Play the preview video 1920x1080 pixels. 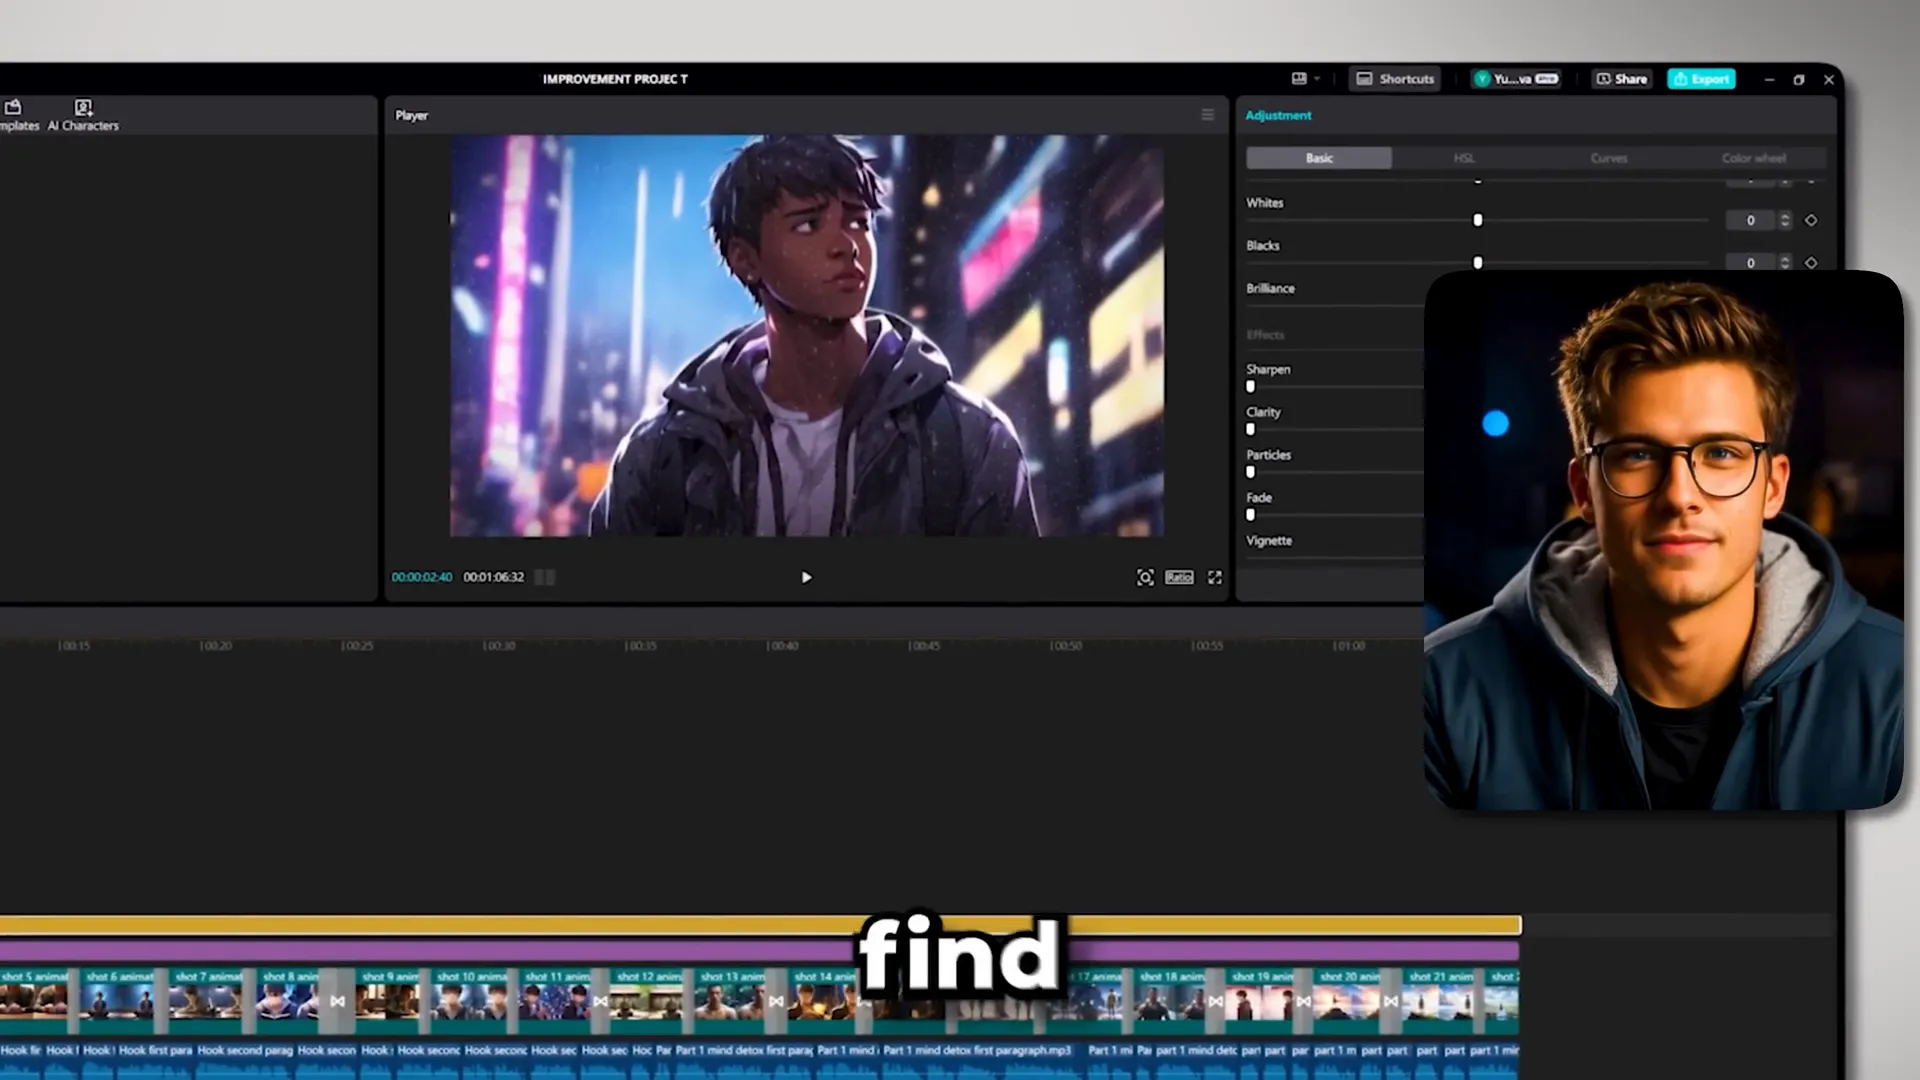click(806, 577)
